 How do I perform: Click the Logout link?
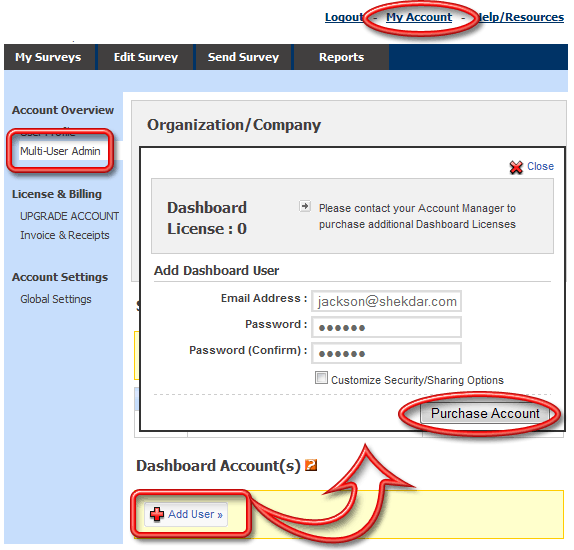point(344,17)
